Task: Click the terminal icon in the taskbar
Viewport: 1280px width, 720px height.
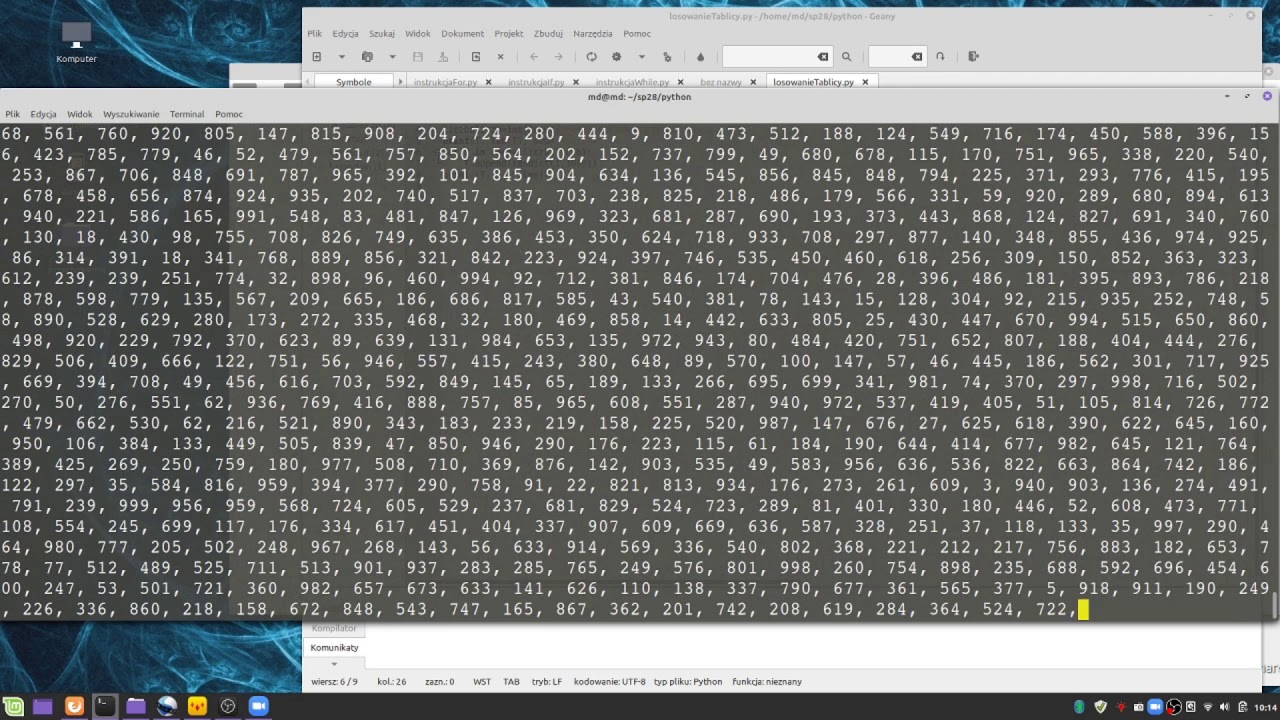Action: point(104,706)
